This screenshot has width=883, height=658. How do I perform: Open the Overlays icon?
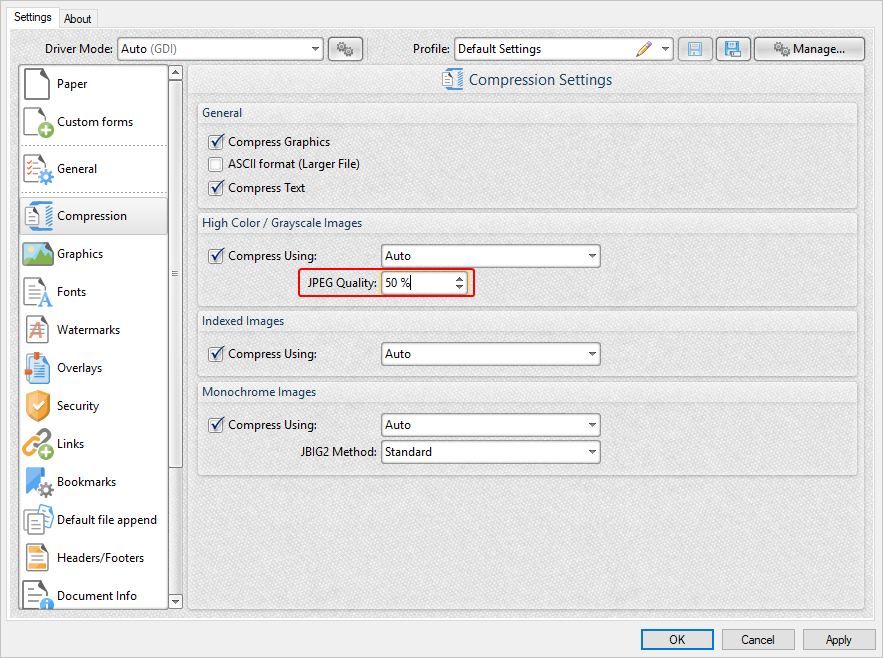click(x=37, y=368)
